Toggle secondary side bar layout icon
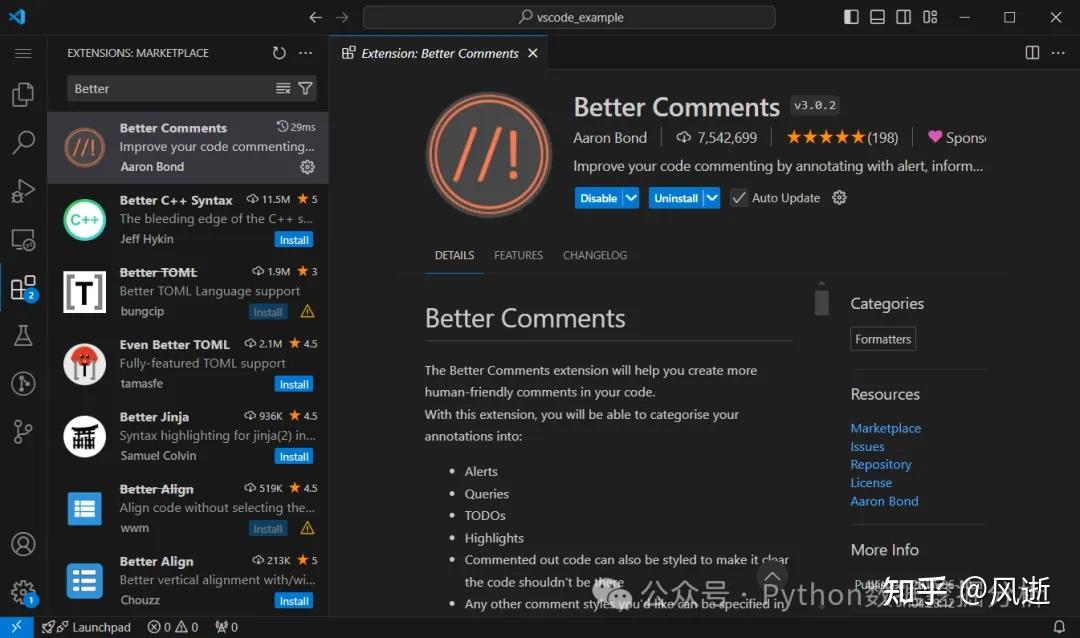Image resolution: width=1080 pixels, height=638 pixels. [904, 17]
